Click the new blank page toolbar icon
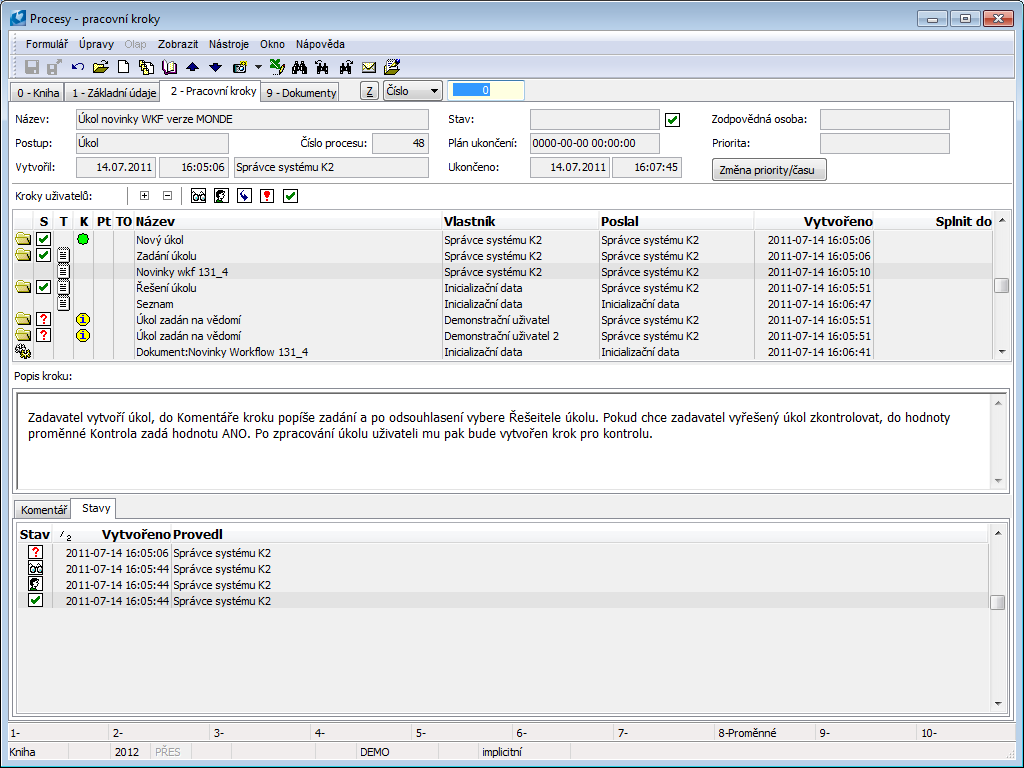Viewport: 1024px width, 768px height. (x=124, y=67)
